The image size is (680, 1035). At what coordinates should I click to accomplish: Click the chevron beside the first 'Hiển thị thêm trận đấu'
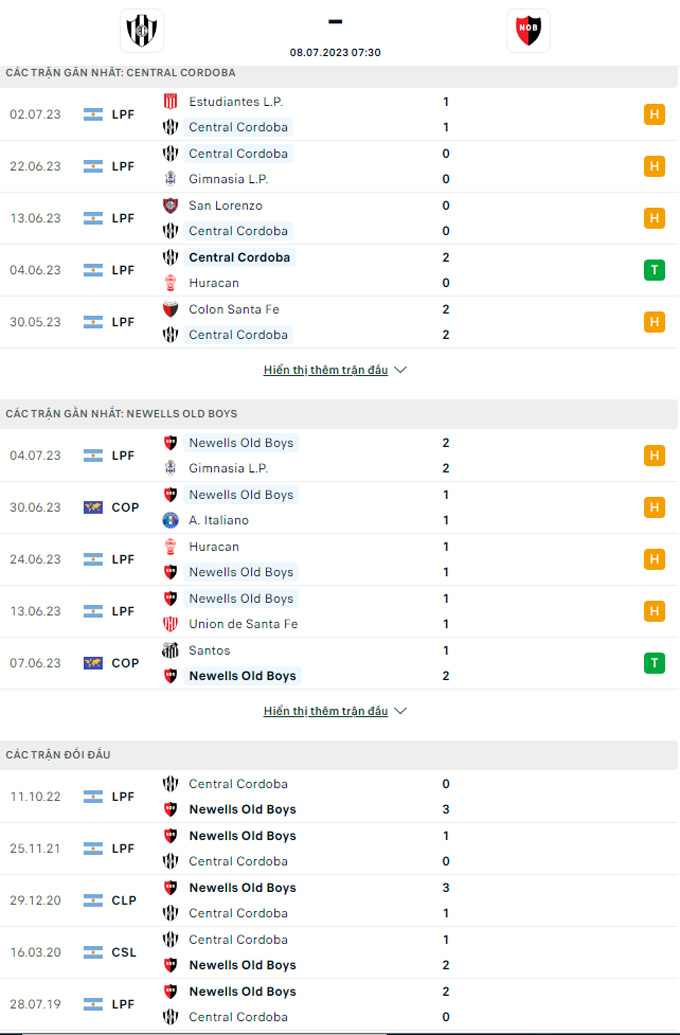[400, 370]
